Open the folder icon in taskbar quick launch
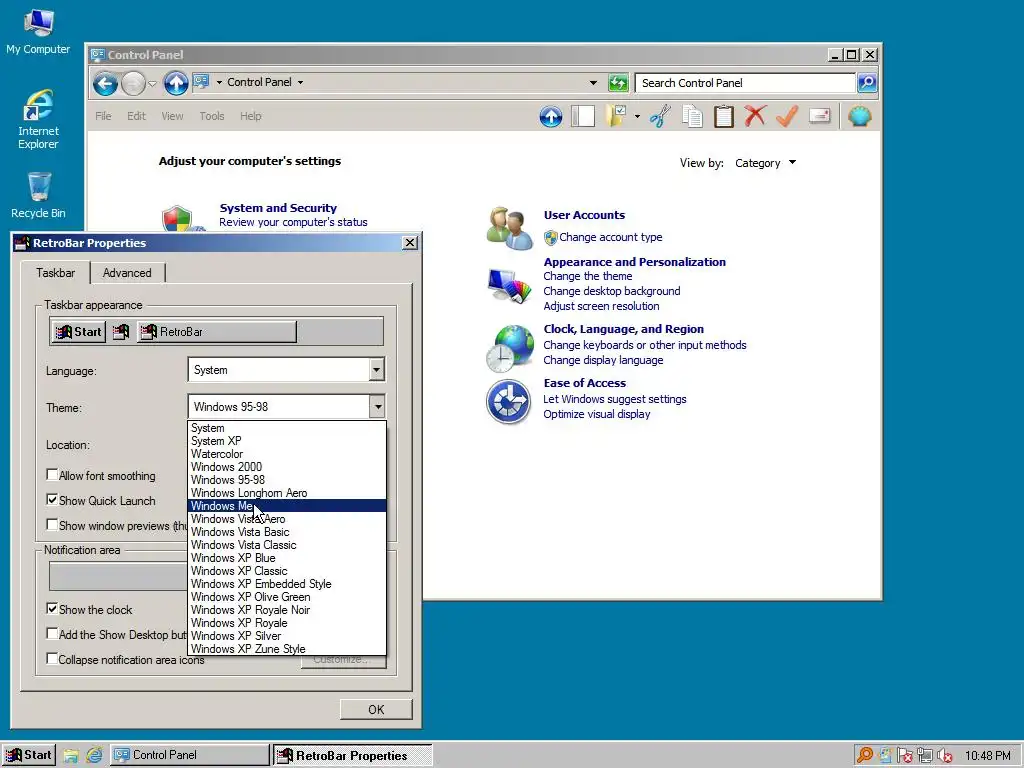Image resolution: width=1024 pixels, height=768 pixels. pos(71,756)
